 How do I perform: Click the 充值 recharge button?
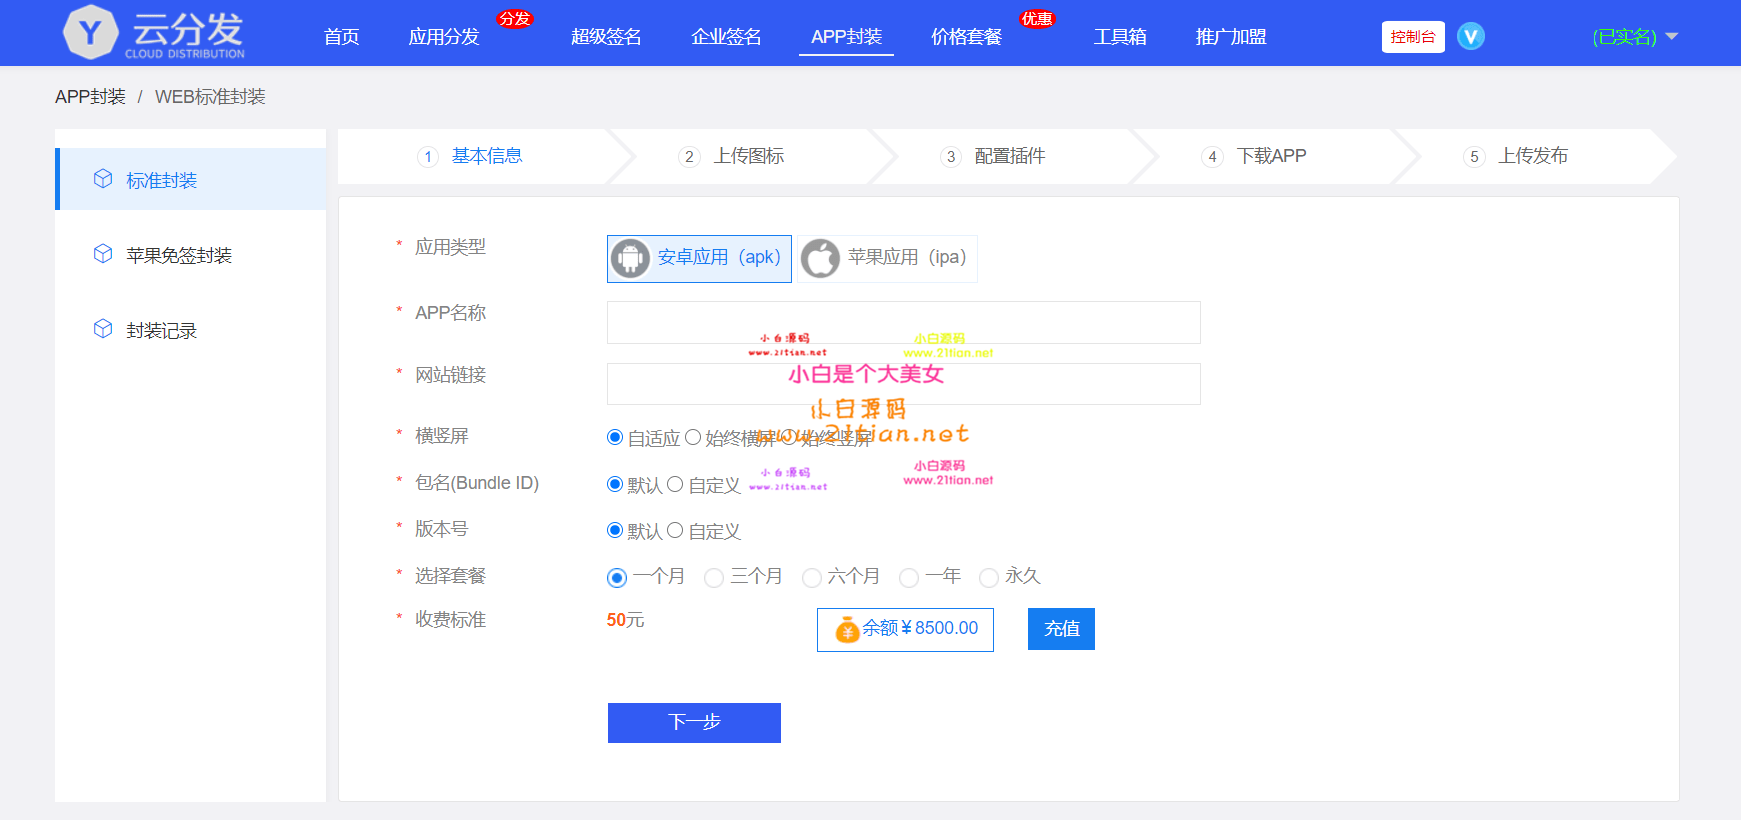pyautogui.click(x=1061, y=629)
